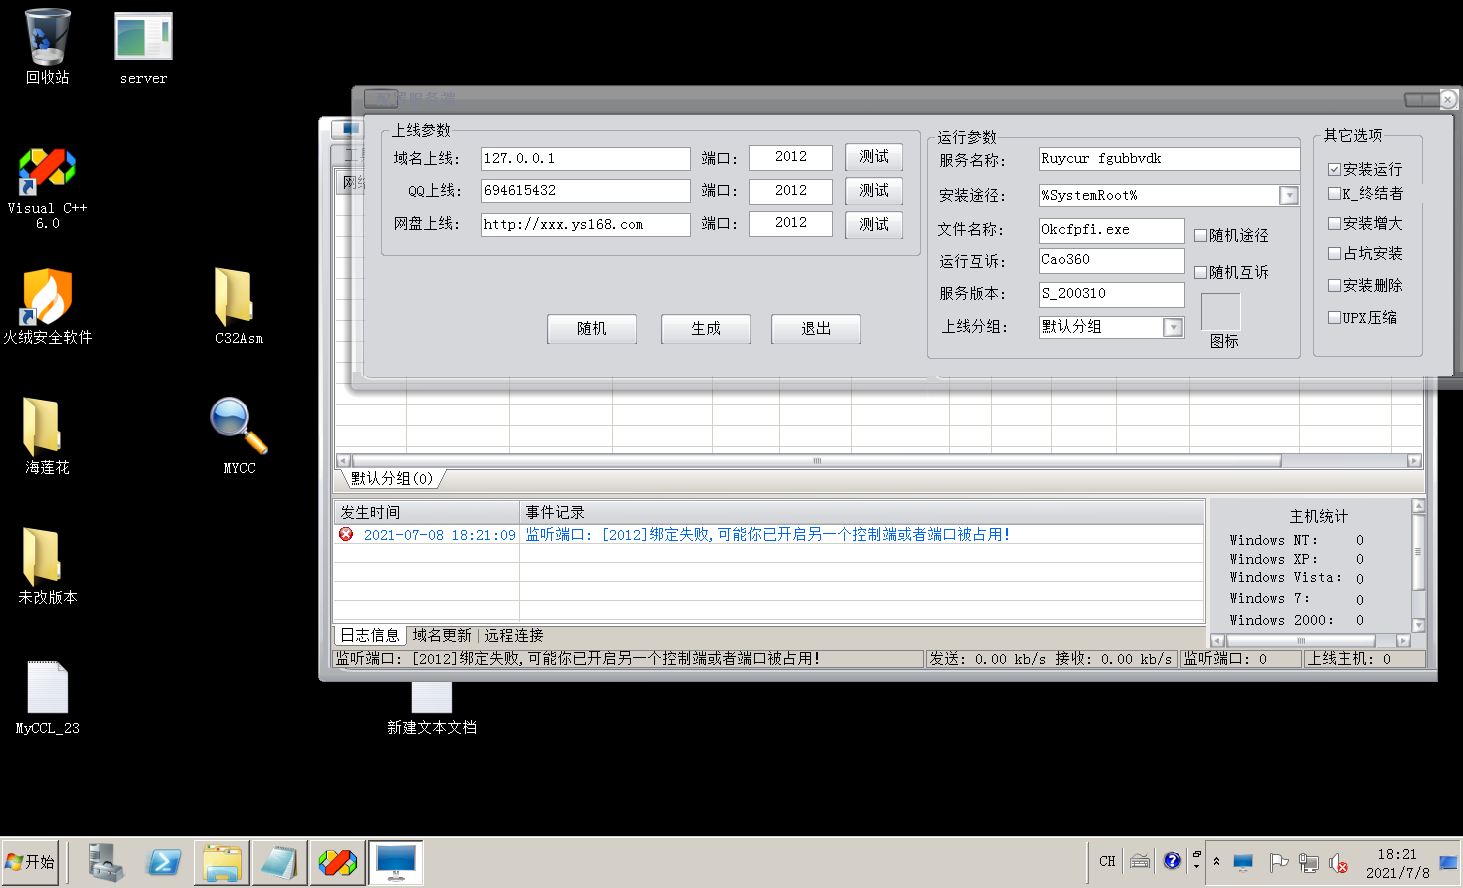Click the red error icon in log row
Screen dimensions: 1463x888
pos(346,535)
